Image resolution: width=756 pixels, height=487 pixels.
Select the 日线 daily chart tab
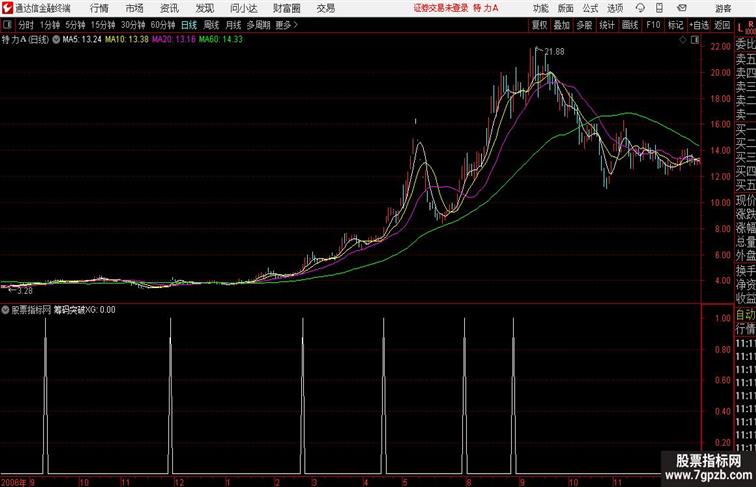point(189,25)
